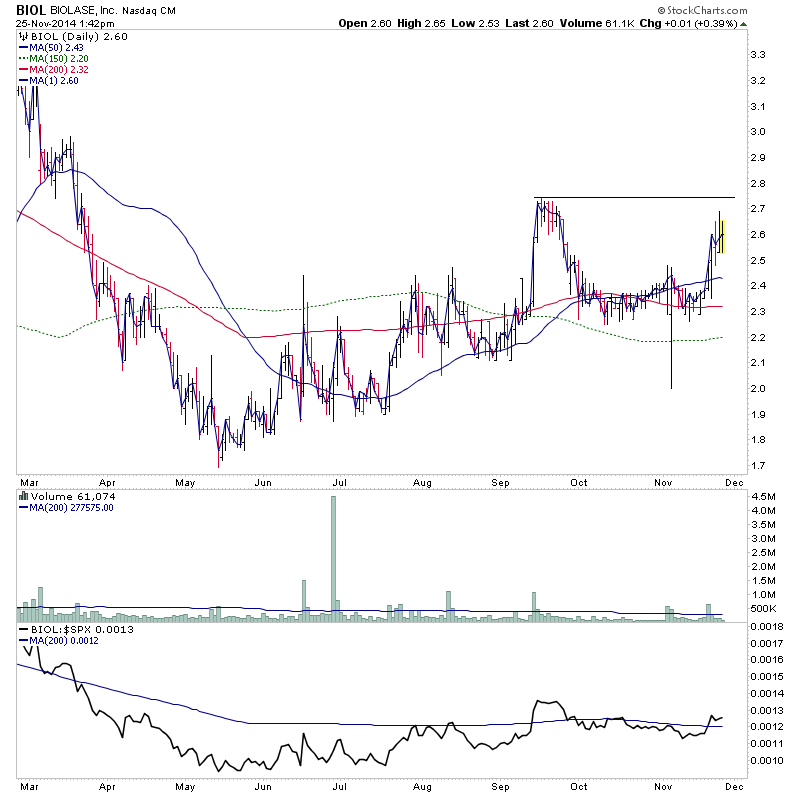Click the "Volume 61,074" panel label
The height and width of the screenshot is (795, 800).
[73, 496]
